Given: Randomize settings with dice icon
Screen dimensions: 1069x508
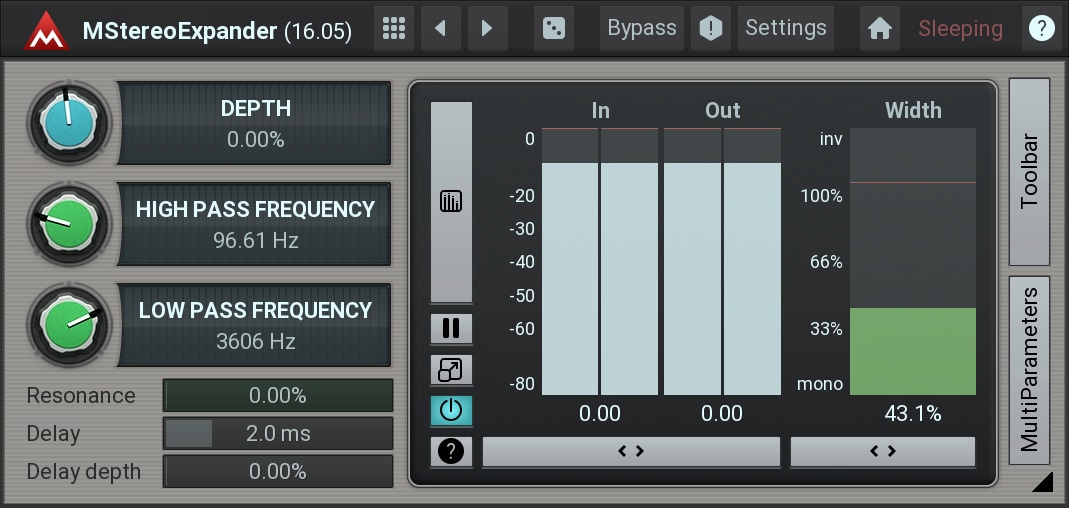Looking at the screenshot, I should click(554, 28).
